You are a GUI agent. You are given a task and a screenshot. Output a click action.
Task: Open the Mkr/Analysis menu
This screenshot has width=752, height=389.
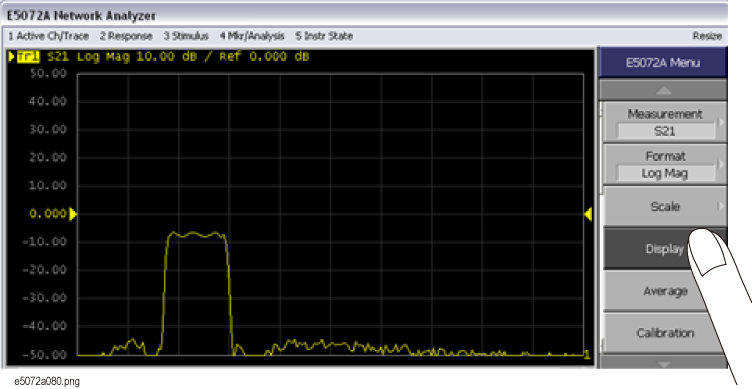[x=252, y=36]
